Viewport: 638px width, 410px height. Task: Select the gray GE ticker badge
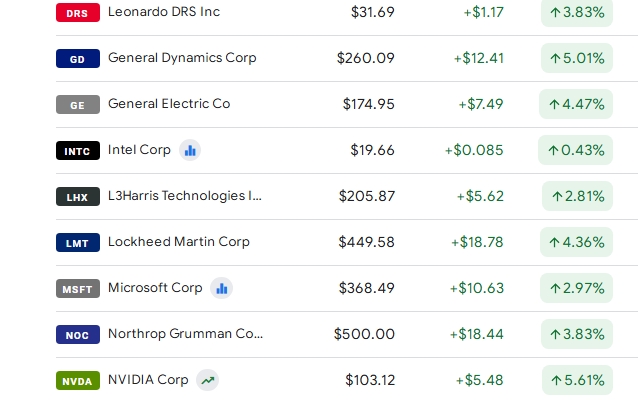[78, 104]
